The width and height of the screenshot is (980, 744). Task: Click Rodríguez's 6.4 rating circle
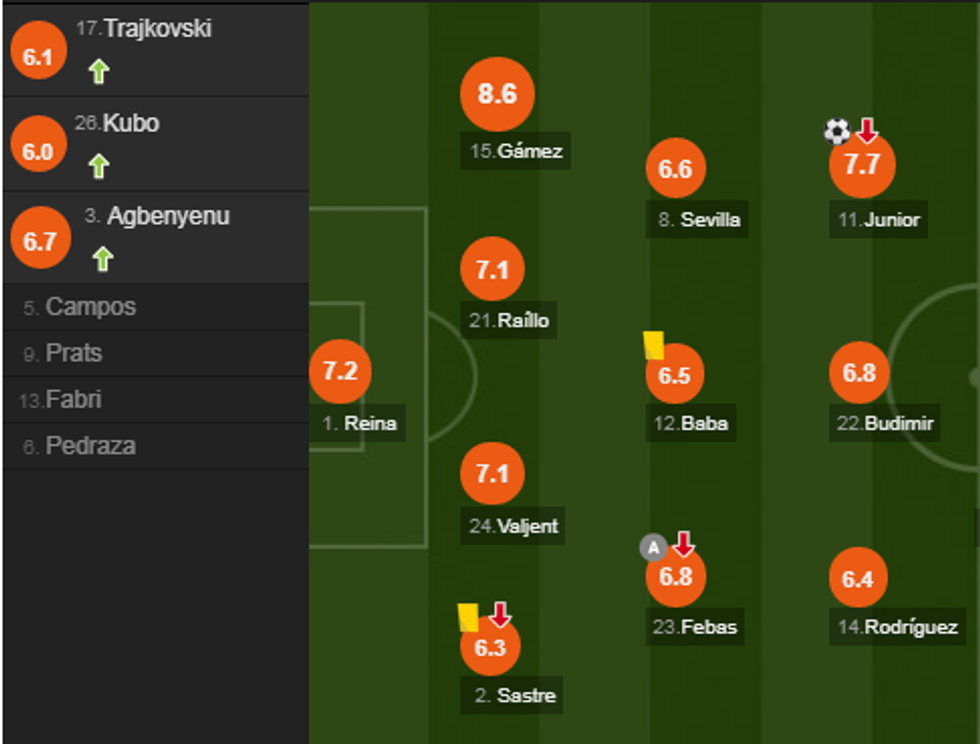coord(858,579)
